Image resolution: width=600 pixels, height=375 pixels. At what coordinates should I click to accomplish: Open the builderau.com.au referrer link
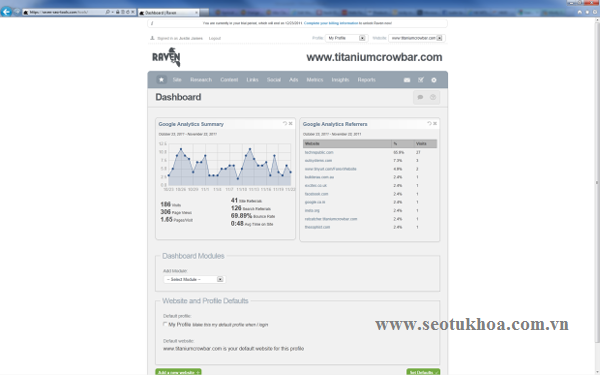319,177
